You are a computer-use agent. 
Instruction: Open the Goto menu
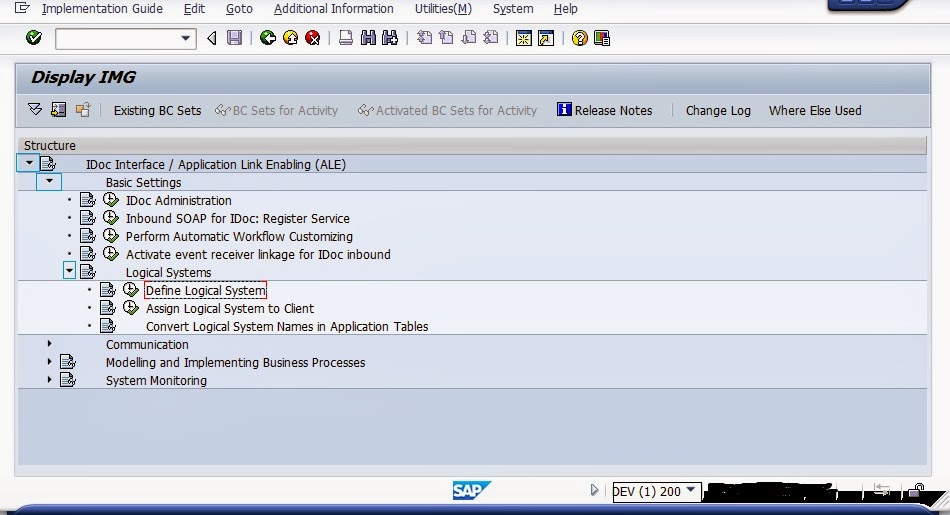pos(239,8)
